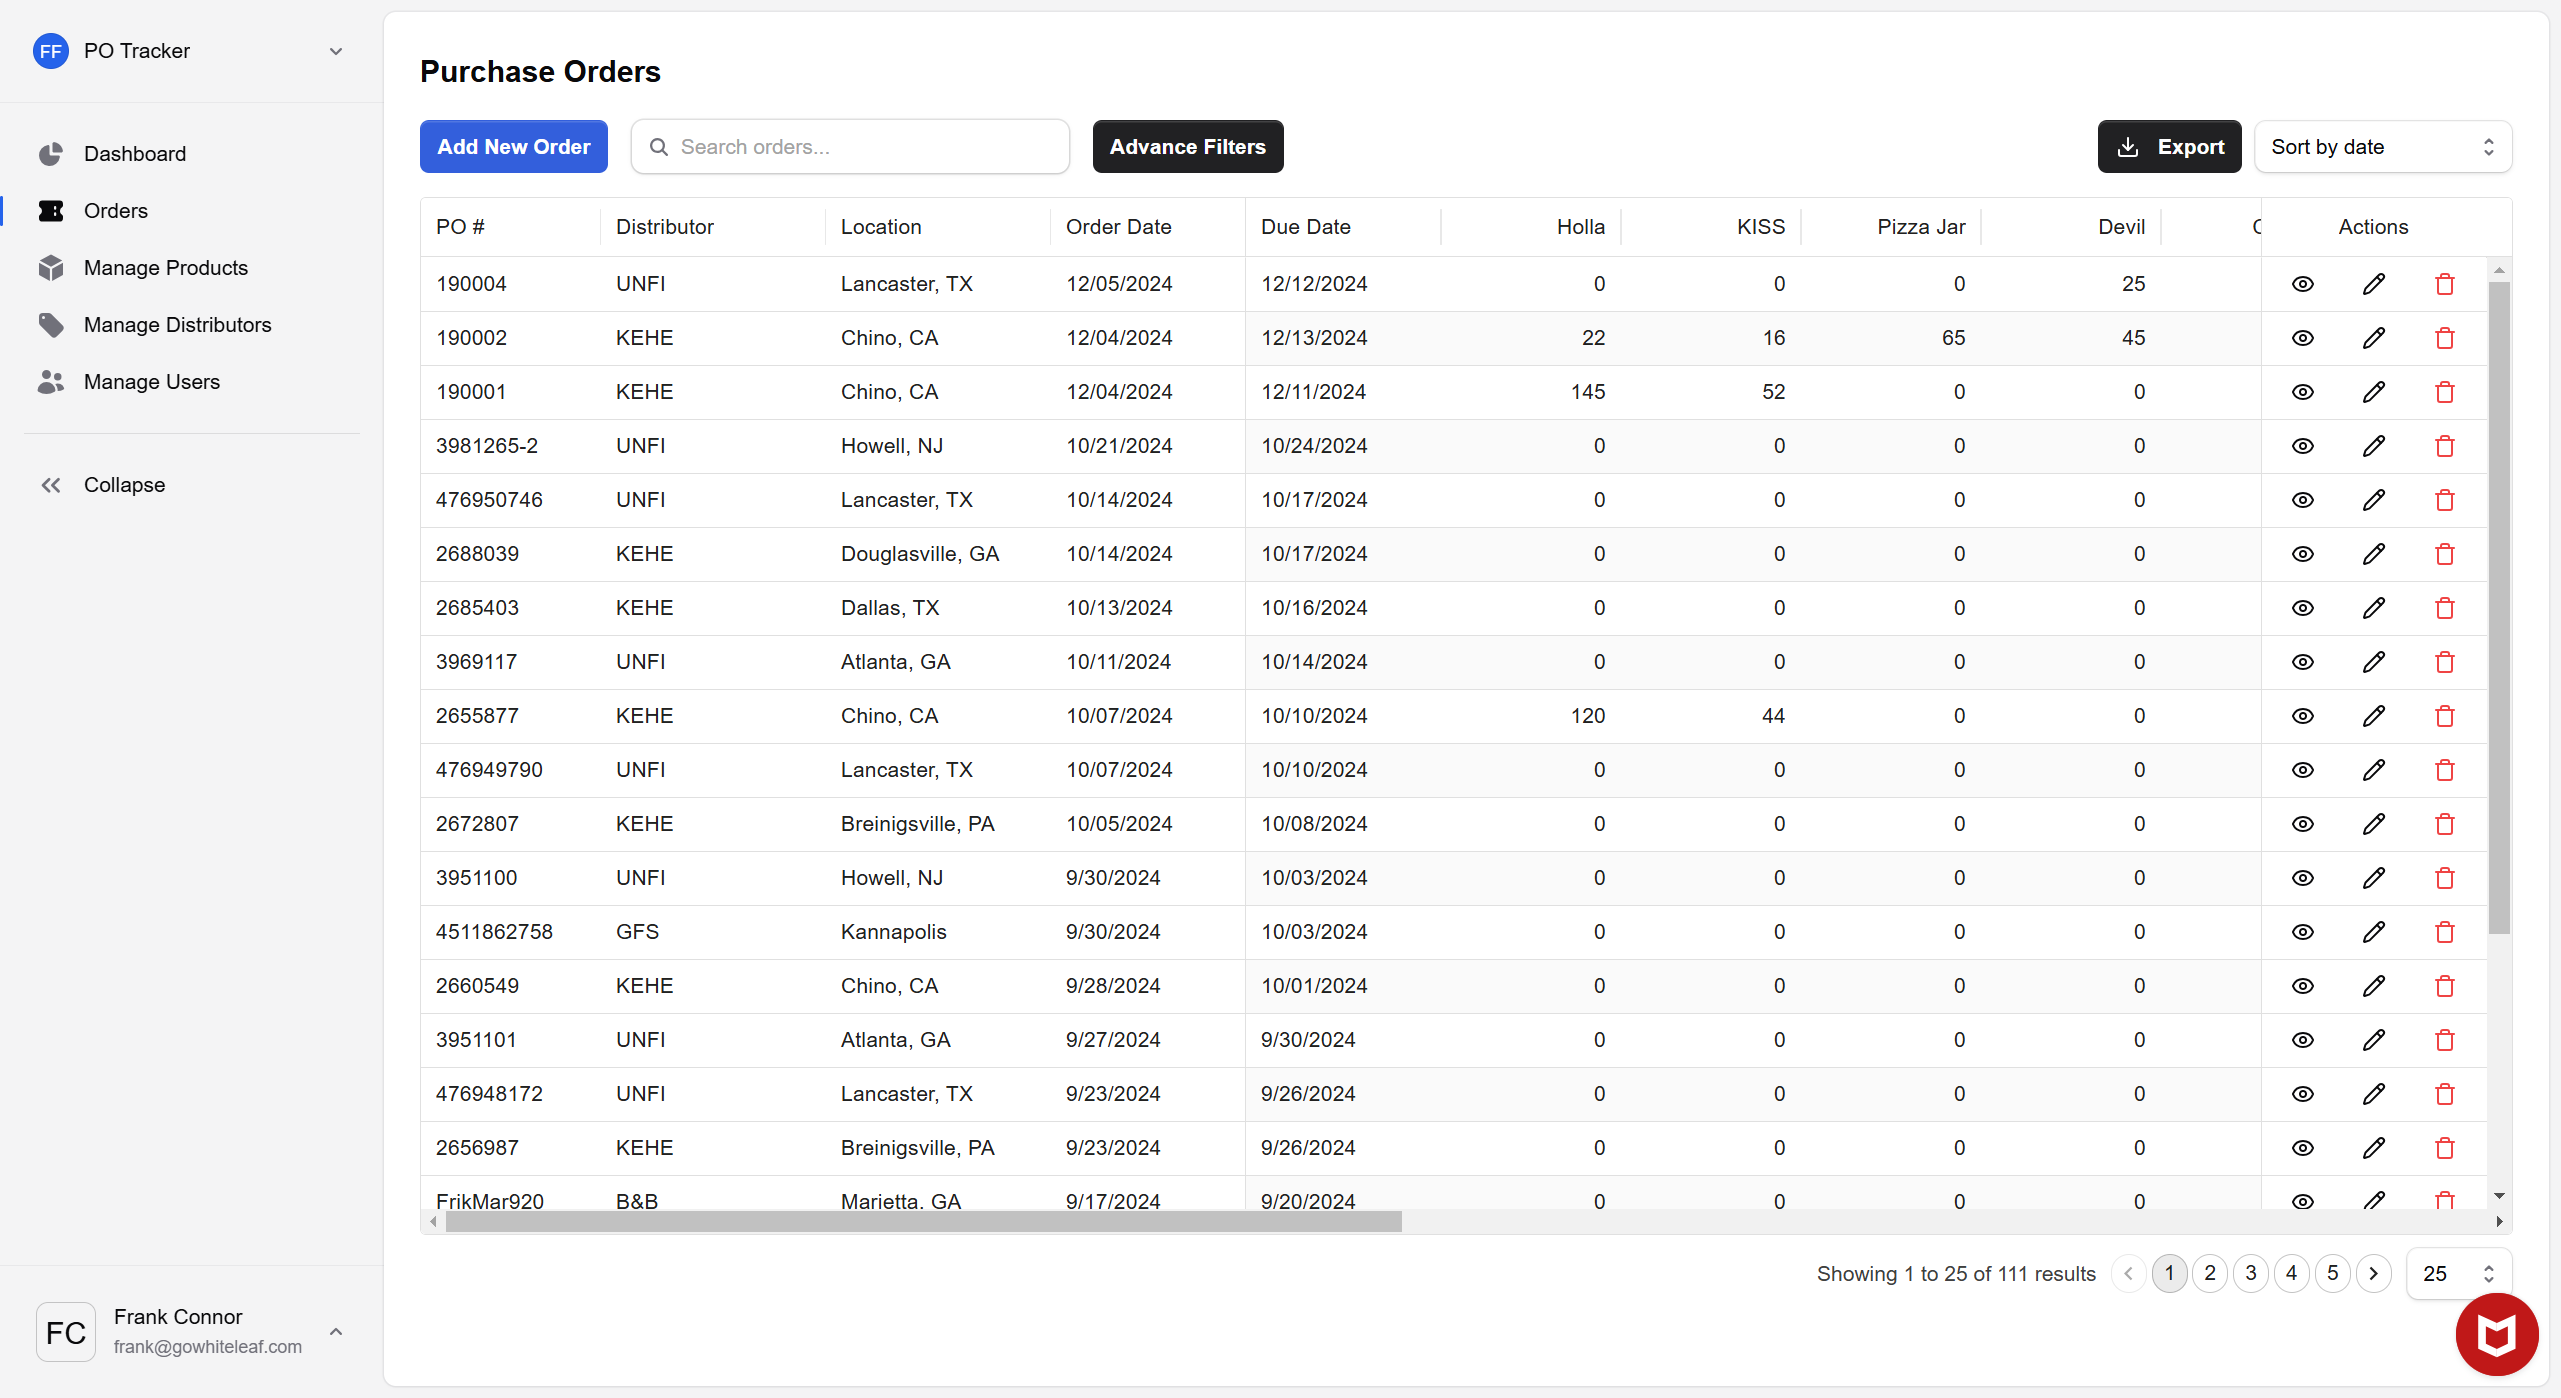Edit order 2688039 pencil icon

point(2373,554)
